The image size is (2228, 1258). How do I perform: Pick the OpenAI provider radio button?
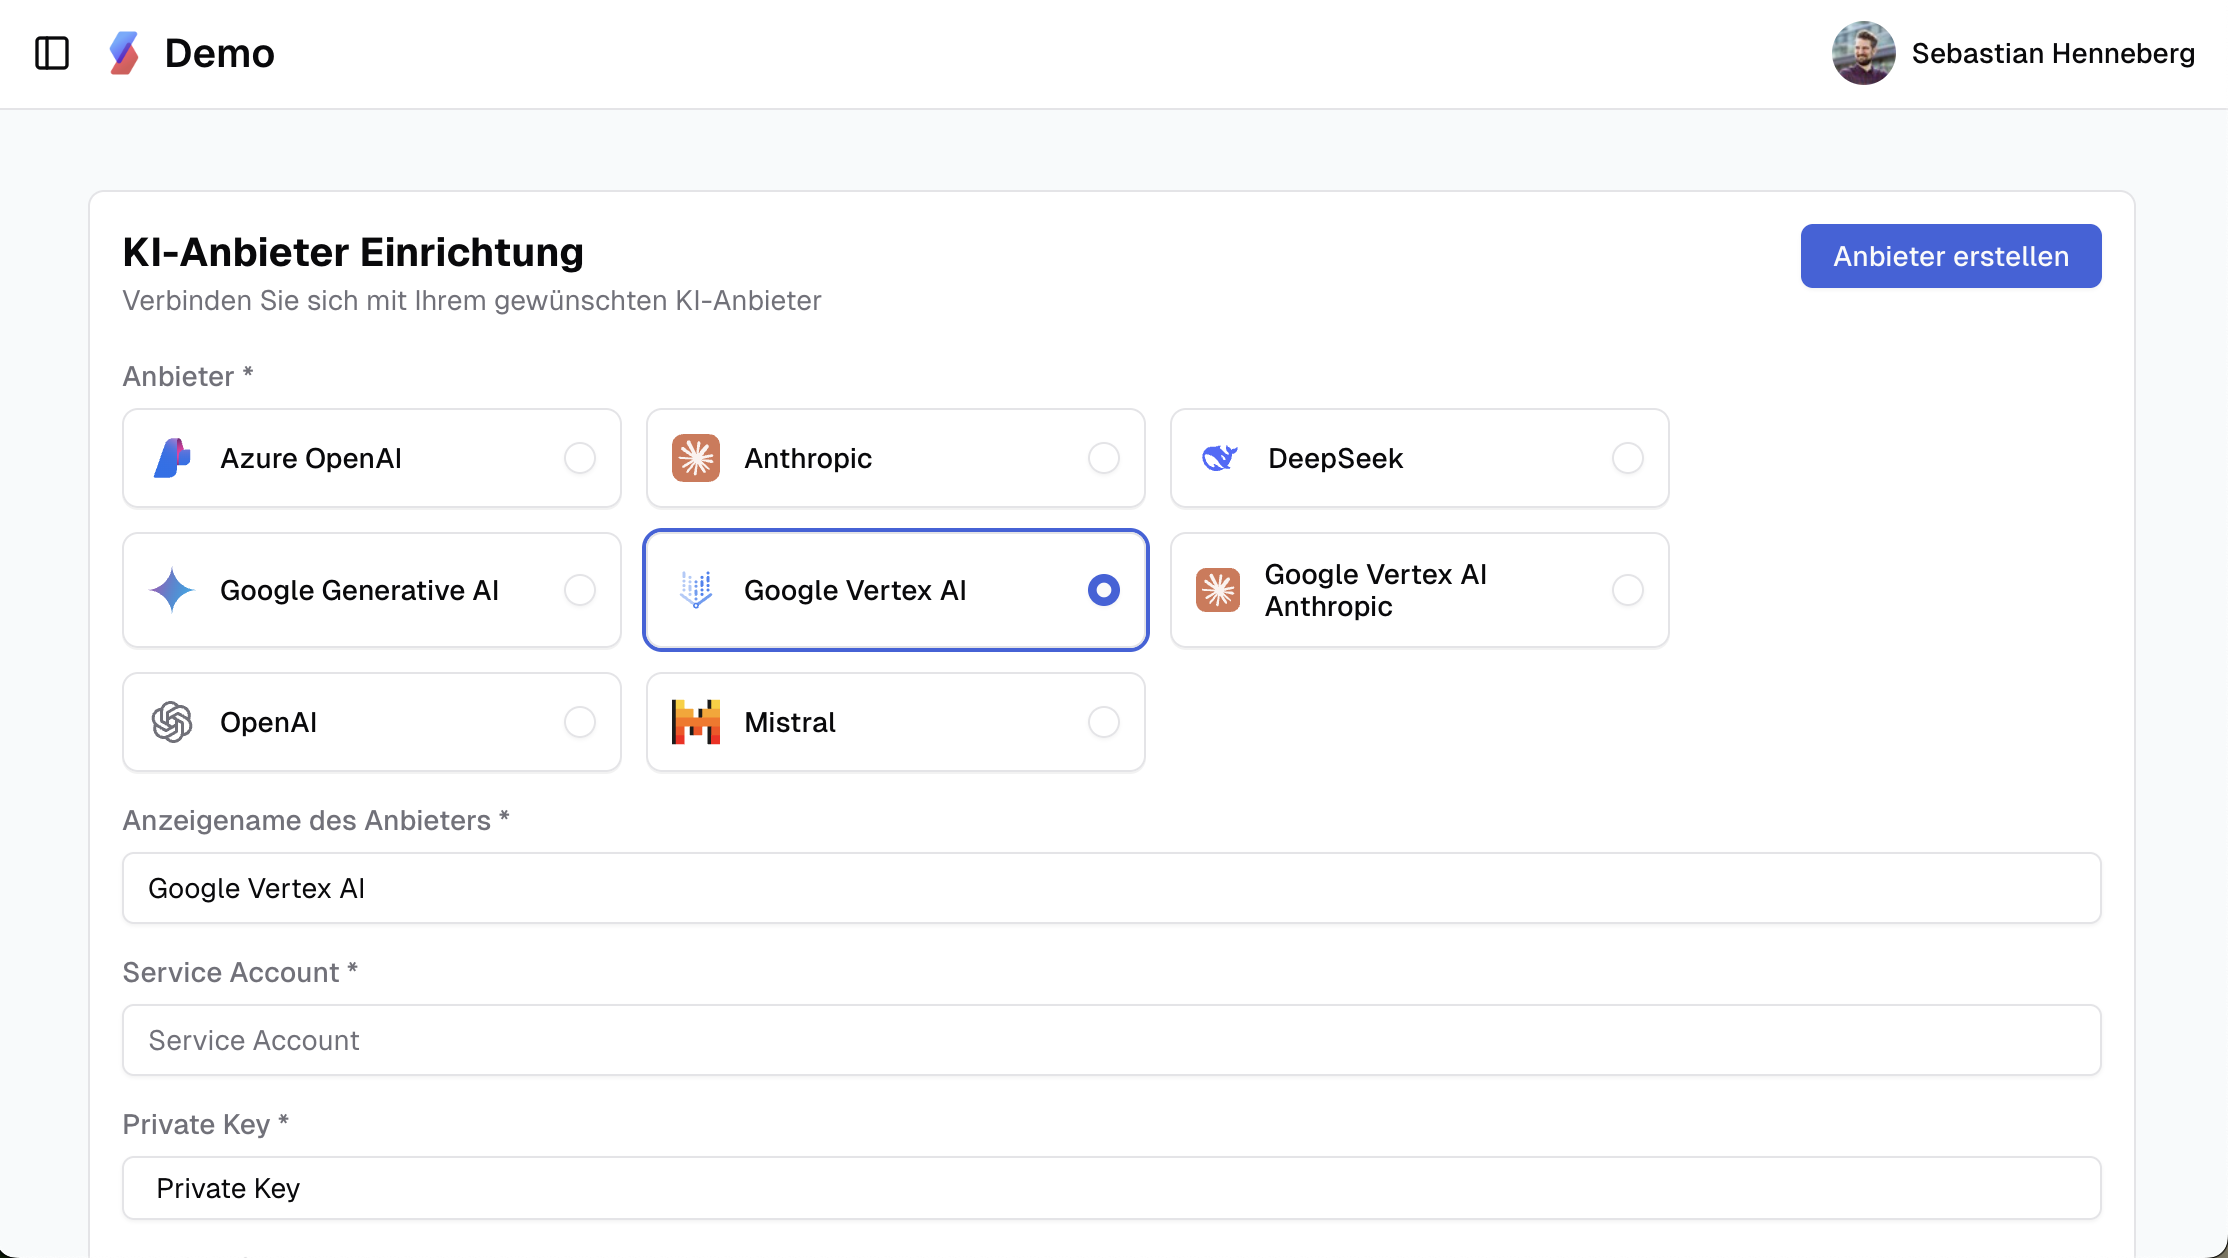coord(580,722)
